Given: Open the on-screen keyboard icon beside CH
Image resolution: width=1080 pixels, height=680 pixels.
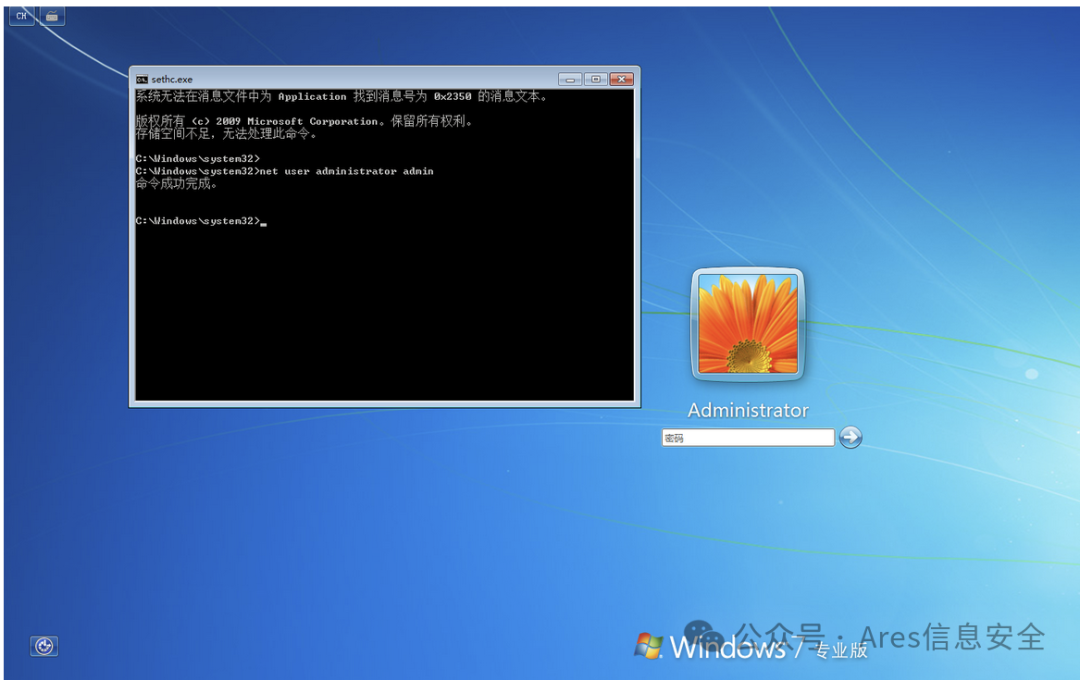Looking at the screenshot, I should click(x=52, y=15).
